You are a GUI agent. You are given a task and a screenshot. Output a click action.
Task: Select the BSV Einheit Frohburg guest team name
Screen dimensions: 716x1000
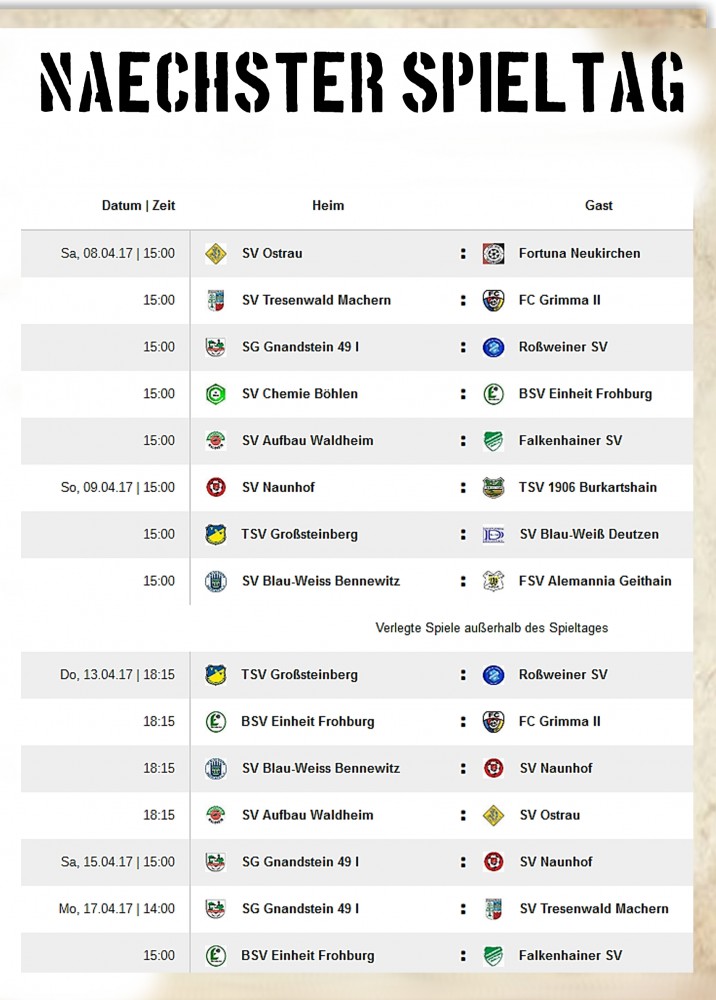pos(585,394)
